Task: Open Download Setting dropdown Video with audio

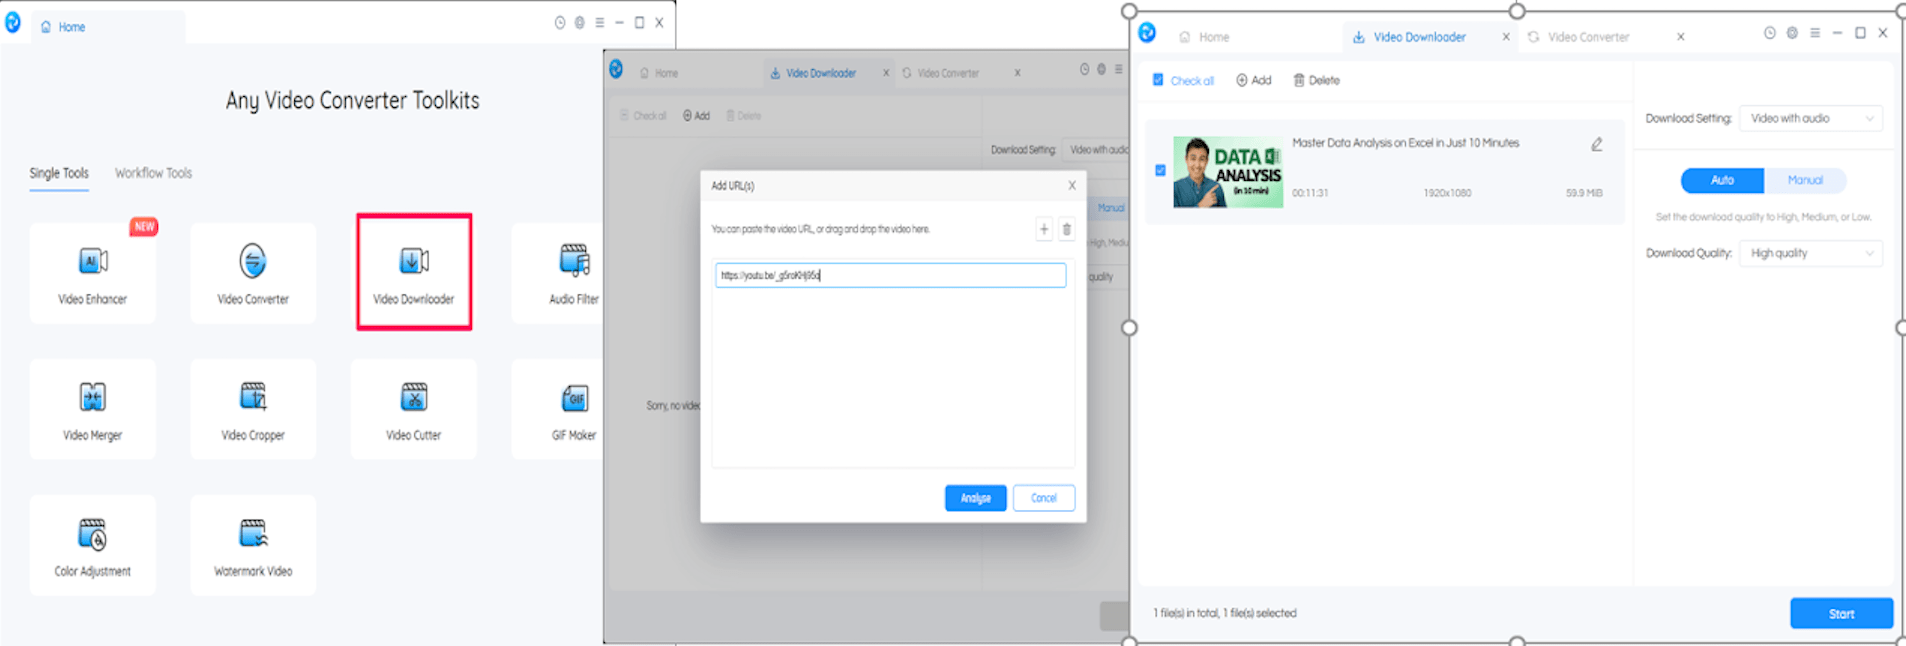Action: (x=1811, y=118)
